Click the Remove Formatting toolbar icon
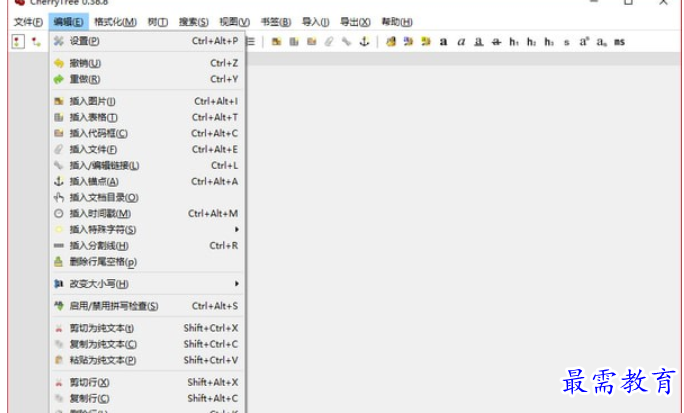The height and width of the screenshot is (413, 684). pos(391,42)
